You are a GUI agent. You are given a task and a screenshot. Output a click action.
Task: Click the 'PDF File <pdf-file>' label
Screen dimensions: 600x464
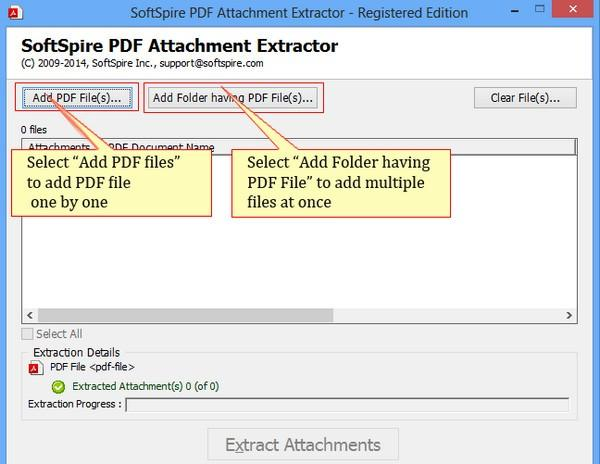(x=92, y=367)
